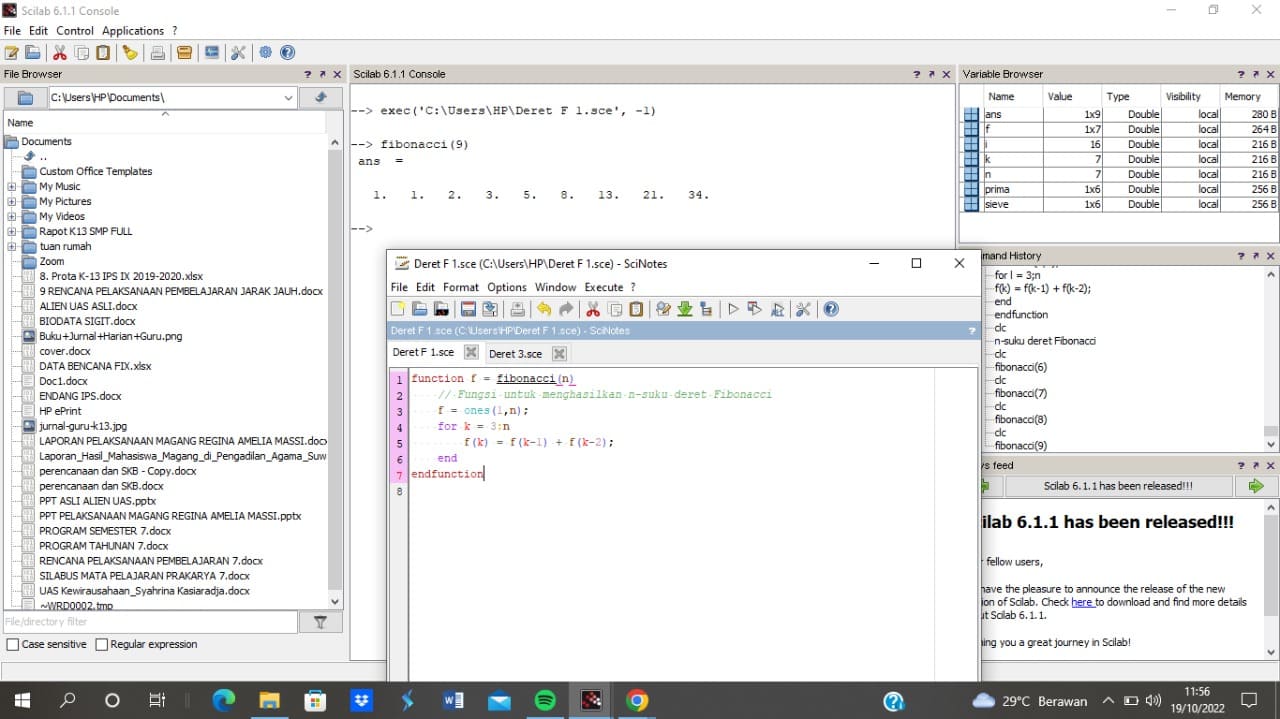Select jurnal-guru-k13.jpg in file list

pyautogui.click(x=83, y=427)
